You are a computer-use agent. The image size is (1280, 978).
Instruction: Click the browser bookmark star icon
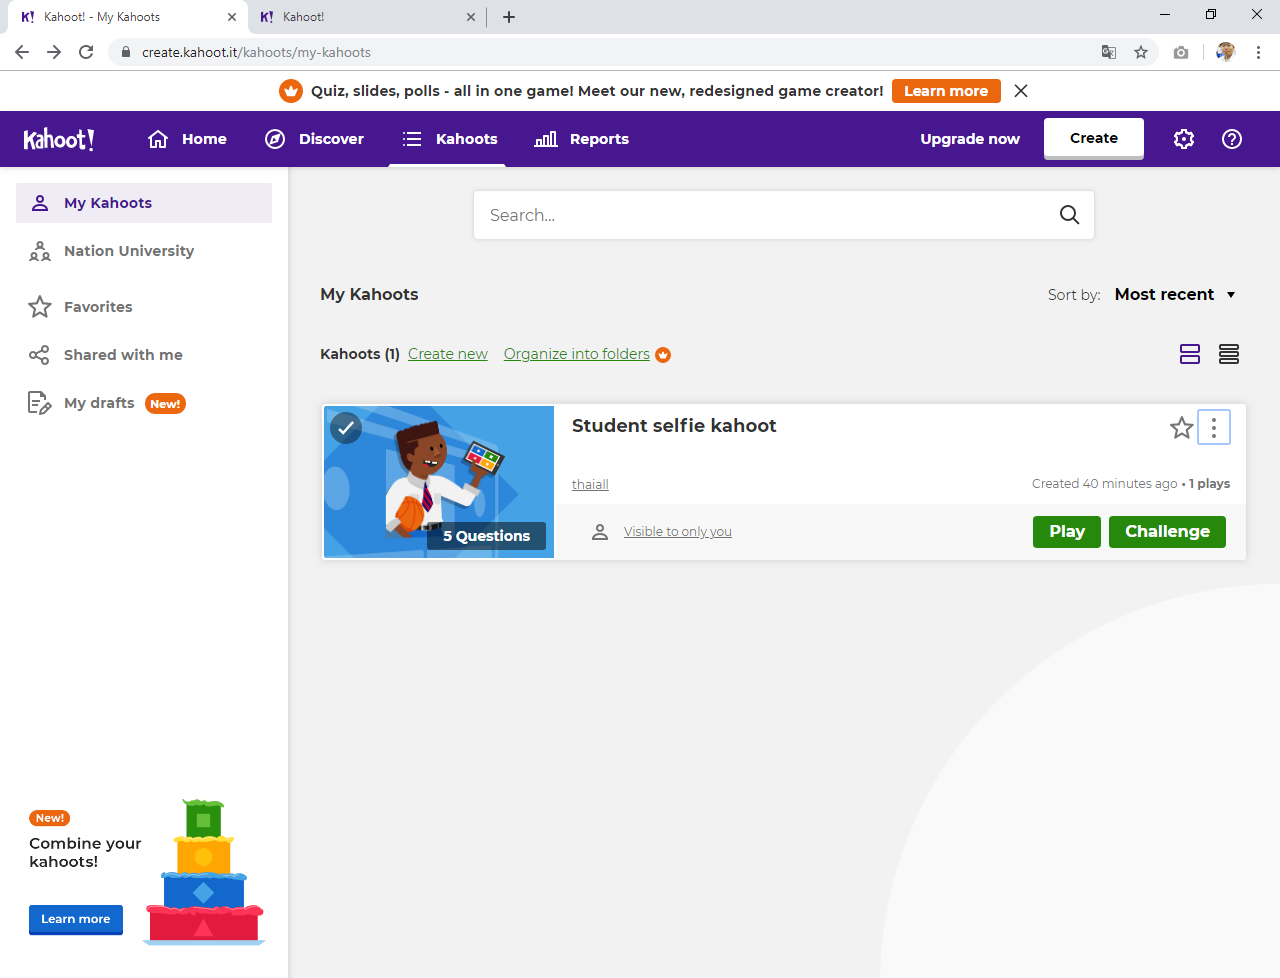pos(1141,52)
